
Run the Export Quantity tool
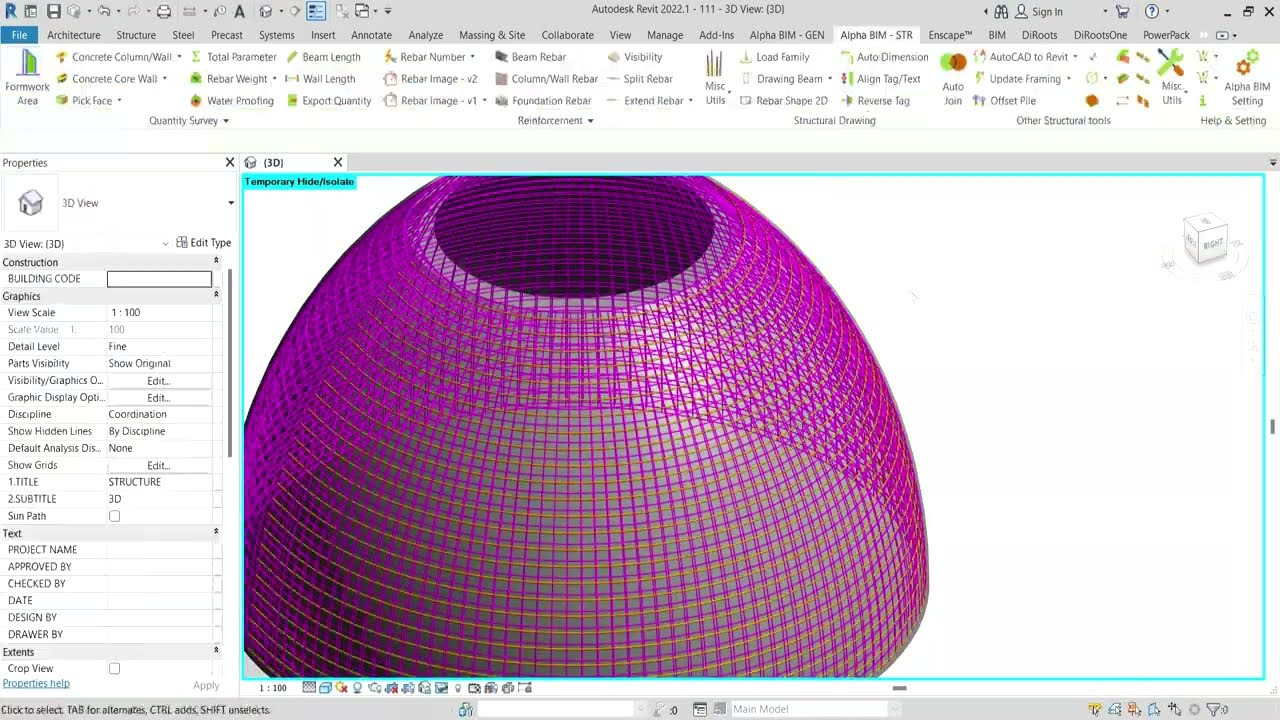point(328,101)
